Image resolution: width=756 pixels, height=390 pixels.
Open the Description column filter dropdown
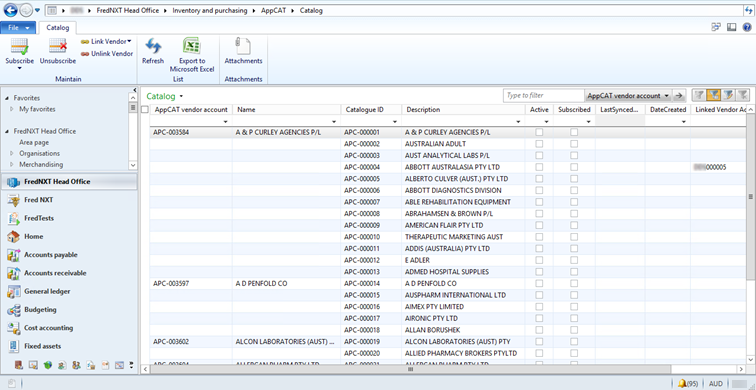click(519, 122)
